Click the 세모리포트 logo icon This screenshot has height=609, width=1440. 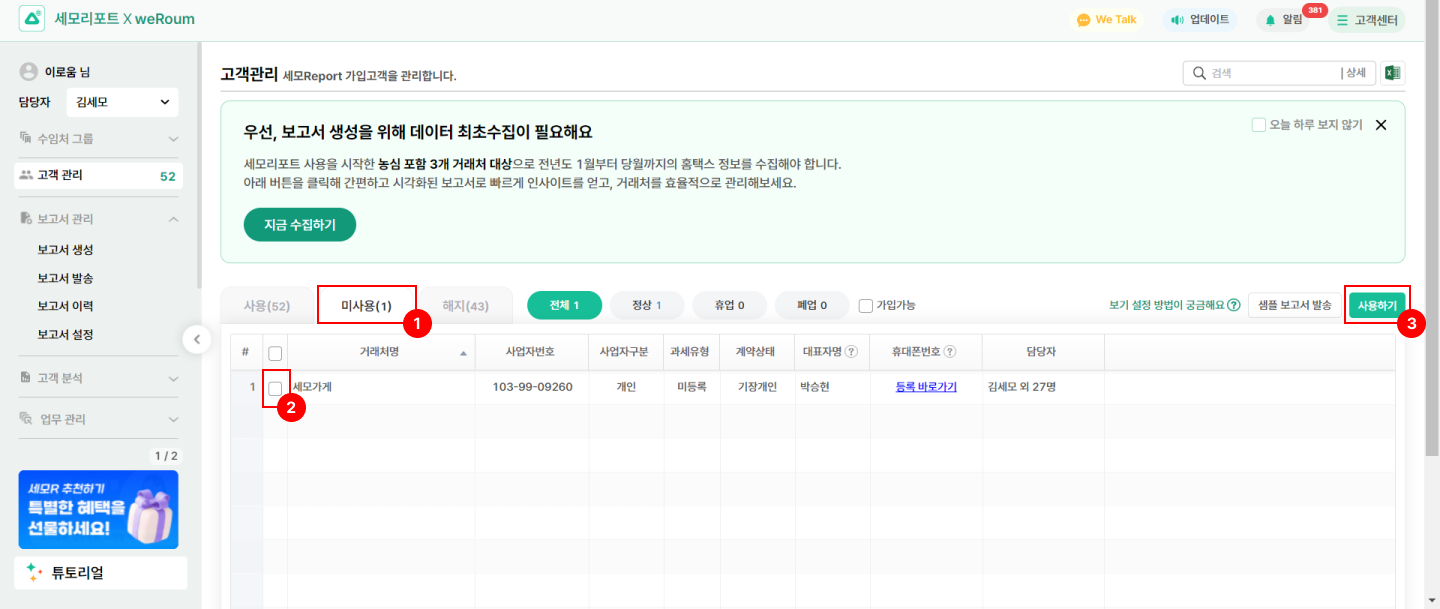[x=32, y=19]
